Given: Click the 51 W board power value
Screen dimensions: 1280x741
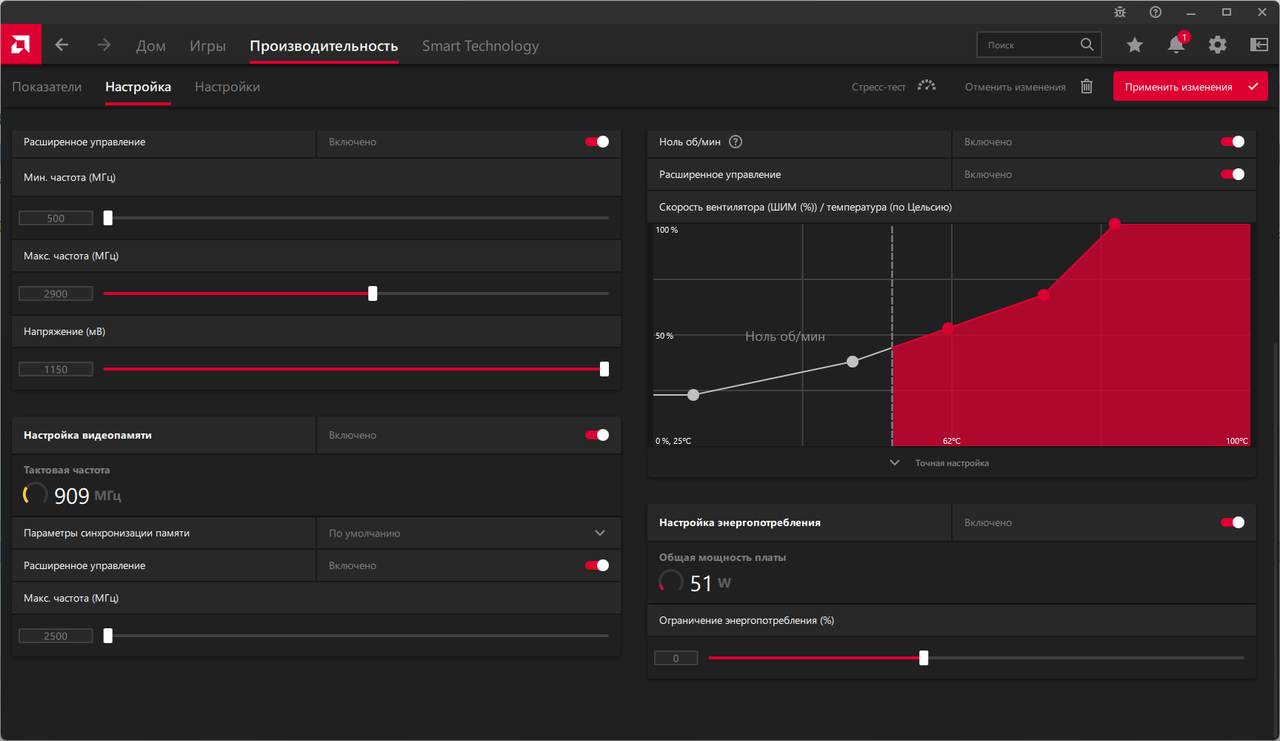Looking at the screenshot, I should tap(711, 583).
